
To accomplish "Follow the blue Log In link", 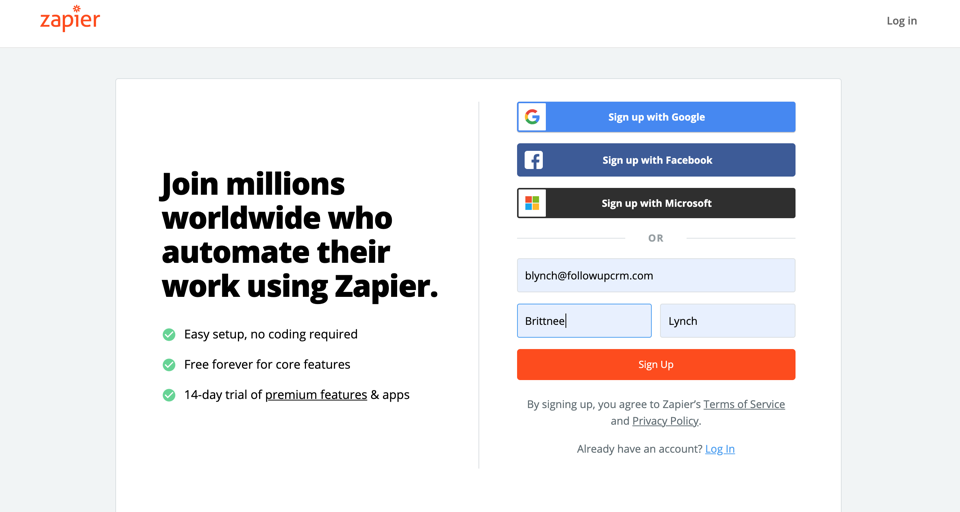I will point(720,449).
